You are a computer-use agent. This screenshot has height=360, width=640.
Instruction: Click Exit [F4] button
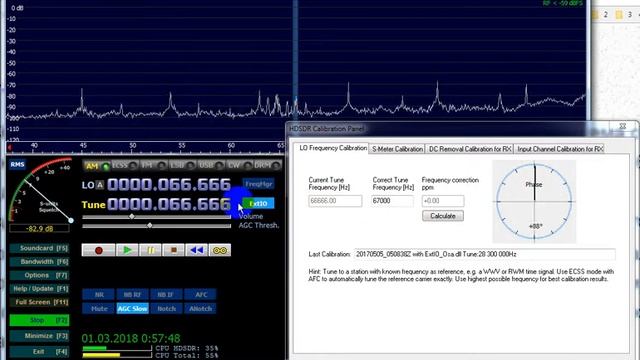40,351
